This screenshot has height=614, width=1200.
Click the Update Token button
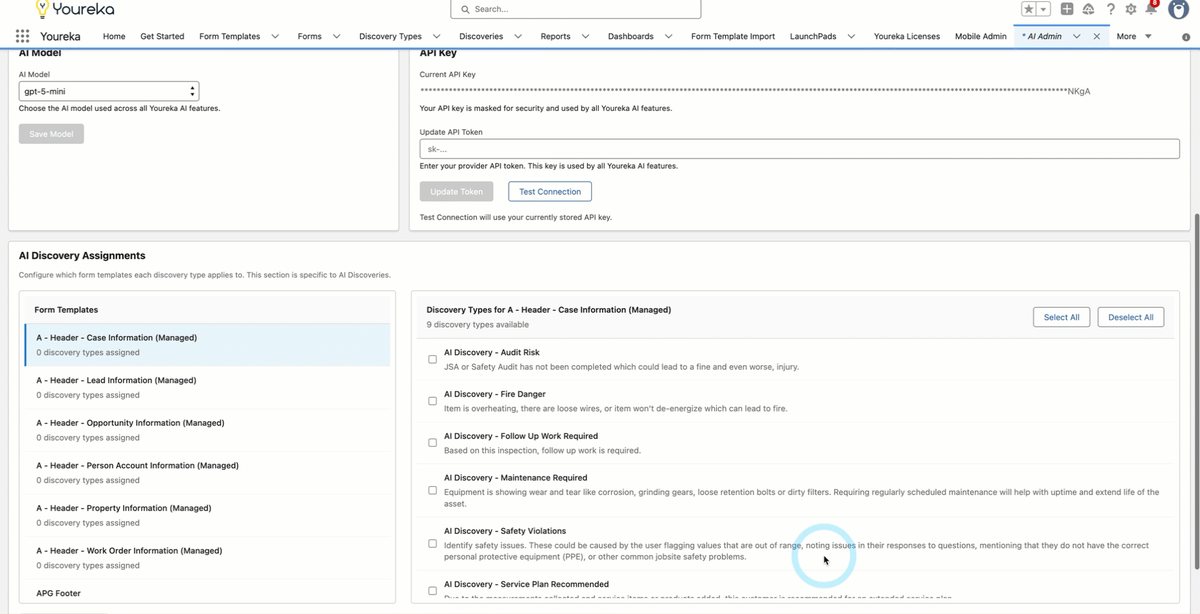point(456,191)
